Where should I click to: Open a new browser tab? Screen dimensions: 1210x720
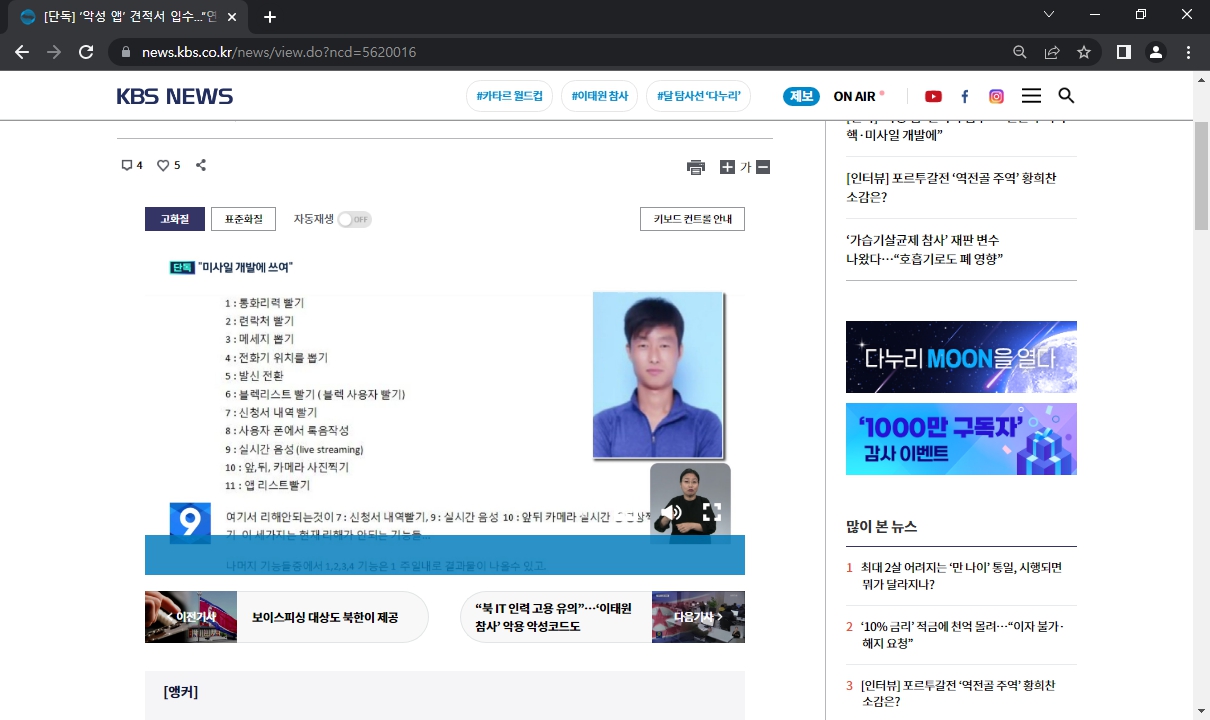[270, 17]
